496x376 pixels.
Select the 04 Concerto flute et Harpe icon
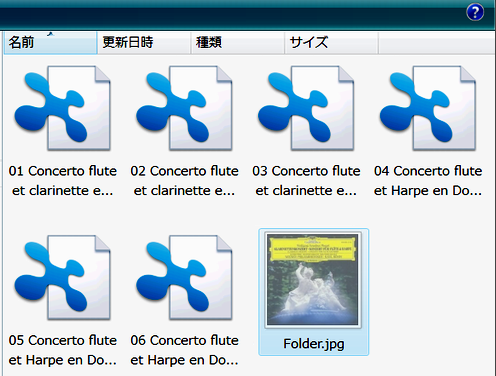click(x=428, y=108)
